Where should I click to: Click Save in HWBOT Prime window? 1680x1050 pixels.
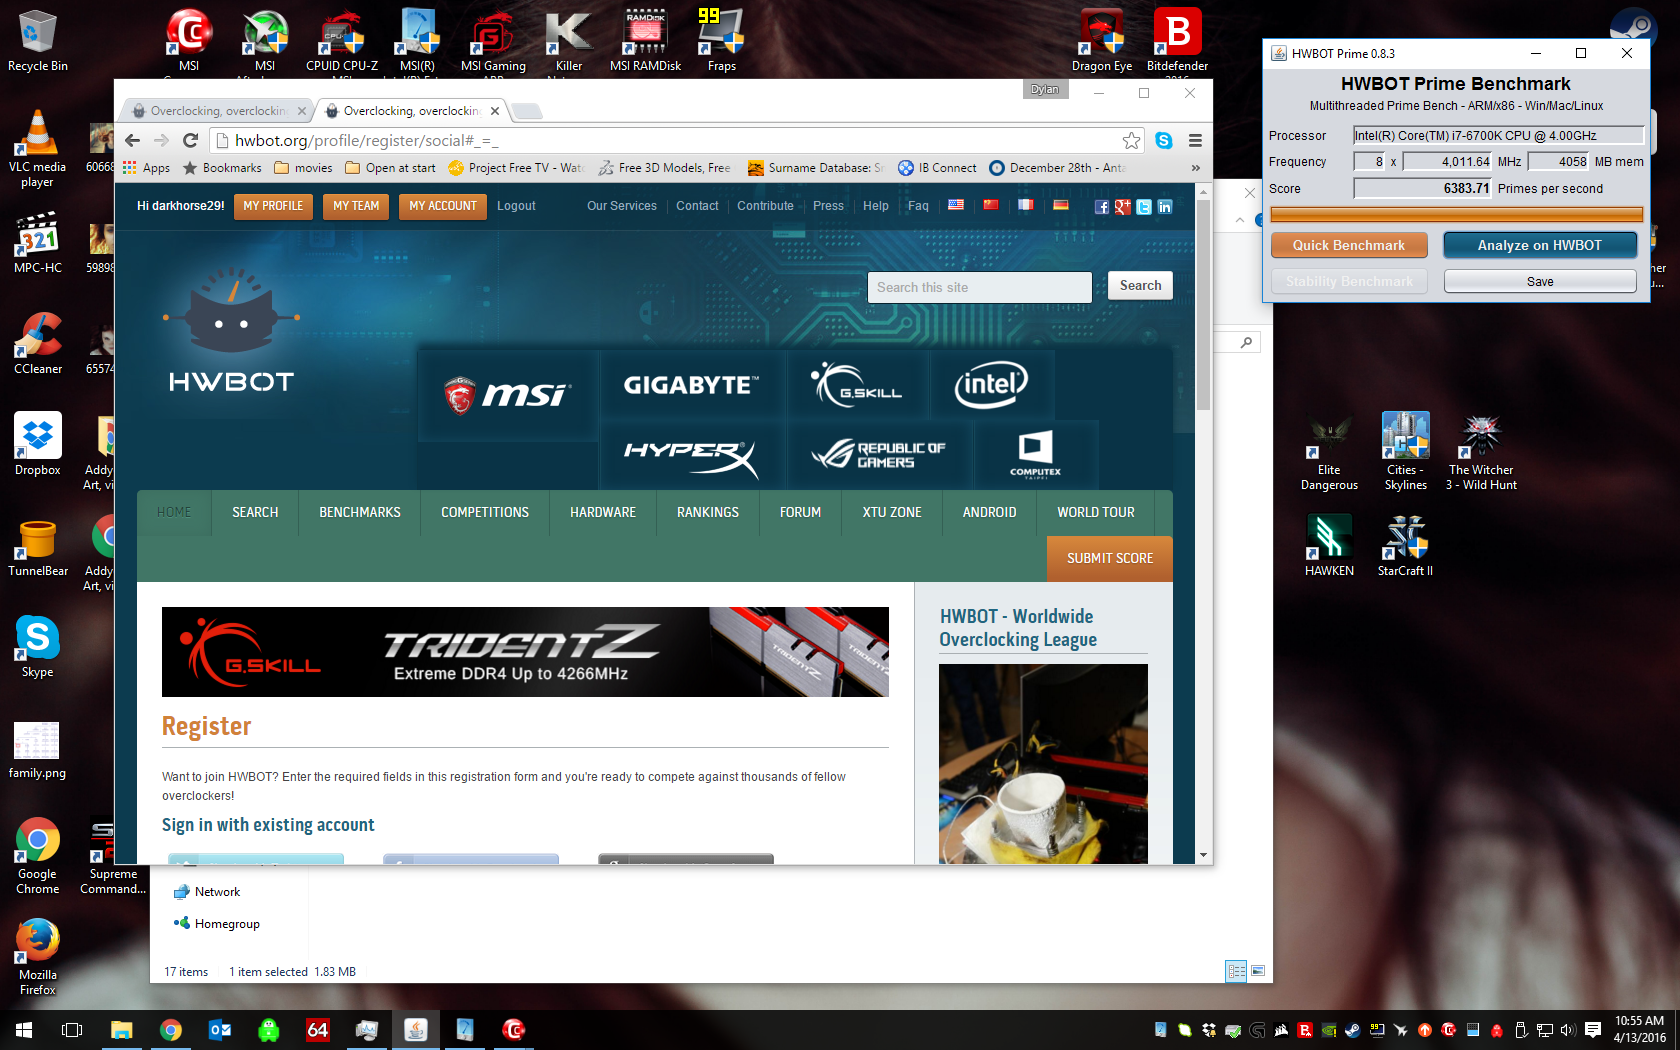coord(1539,282)
